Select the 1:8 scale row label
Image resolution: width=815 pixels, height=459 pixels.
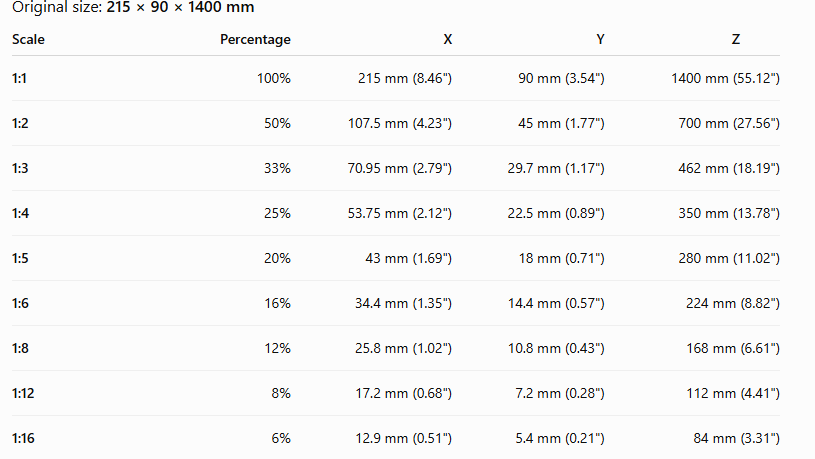(20, 348)
